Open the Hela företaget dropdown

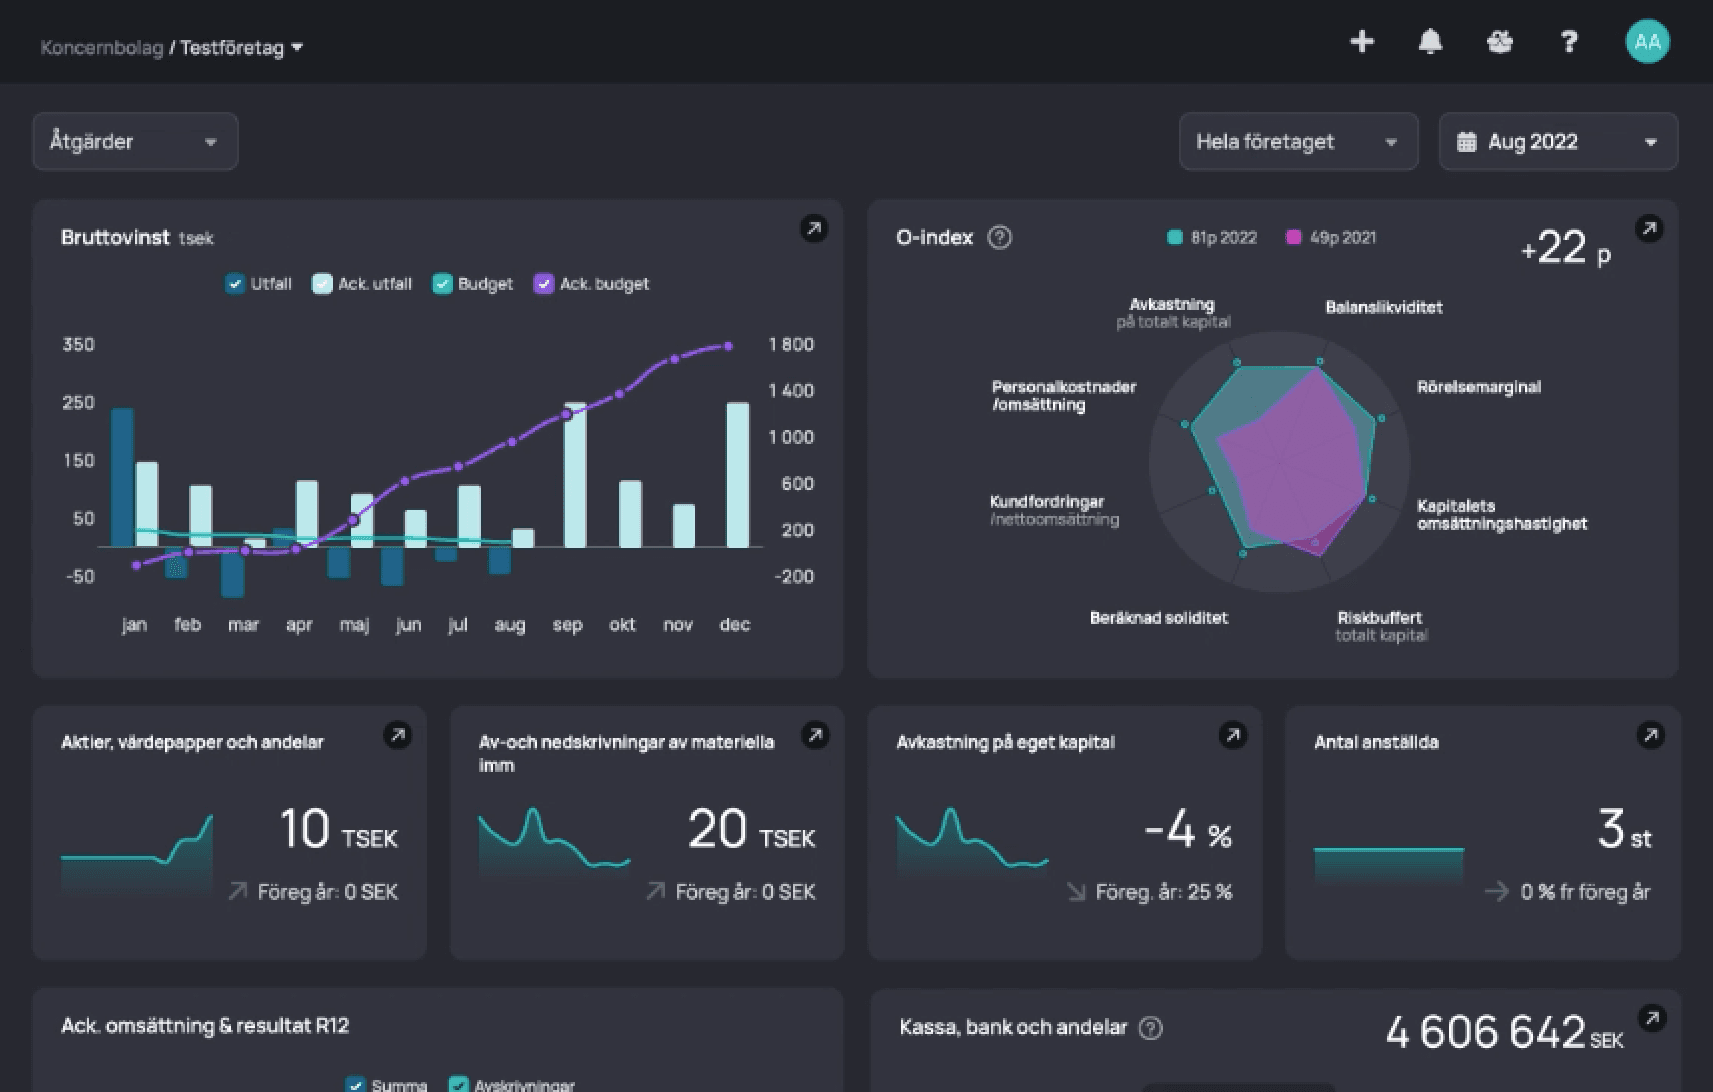pos(1297,142)
